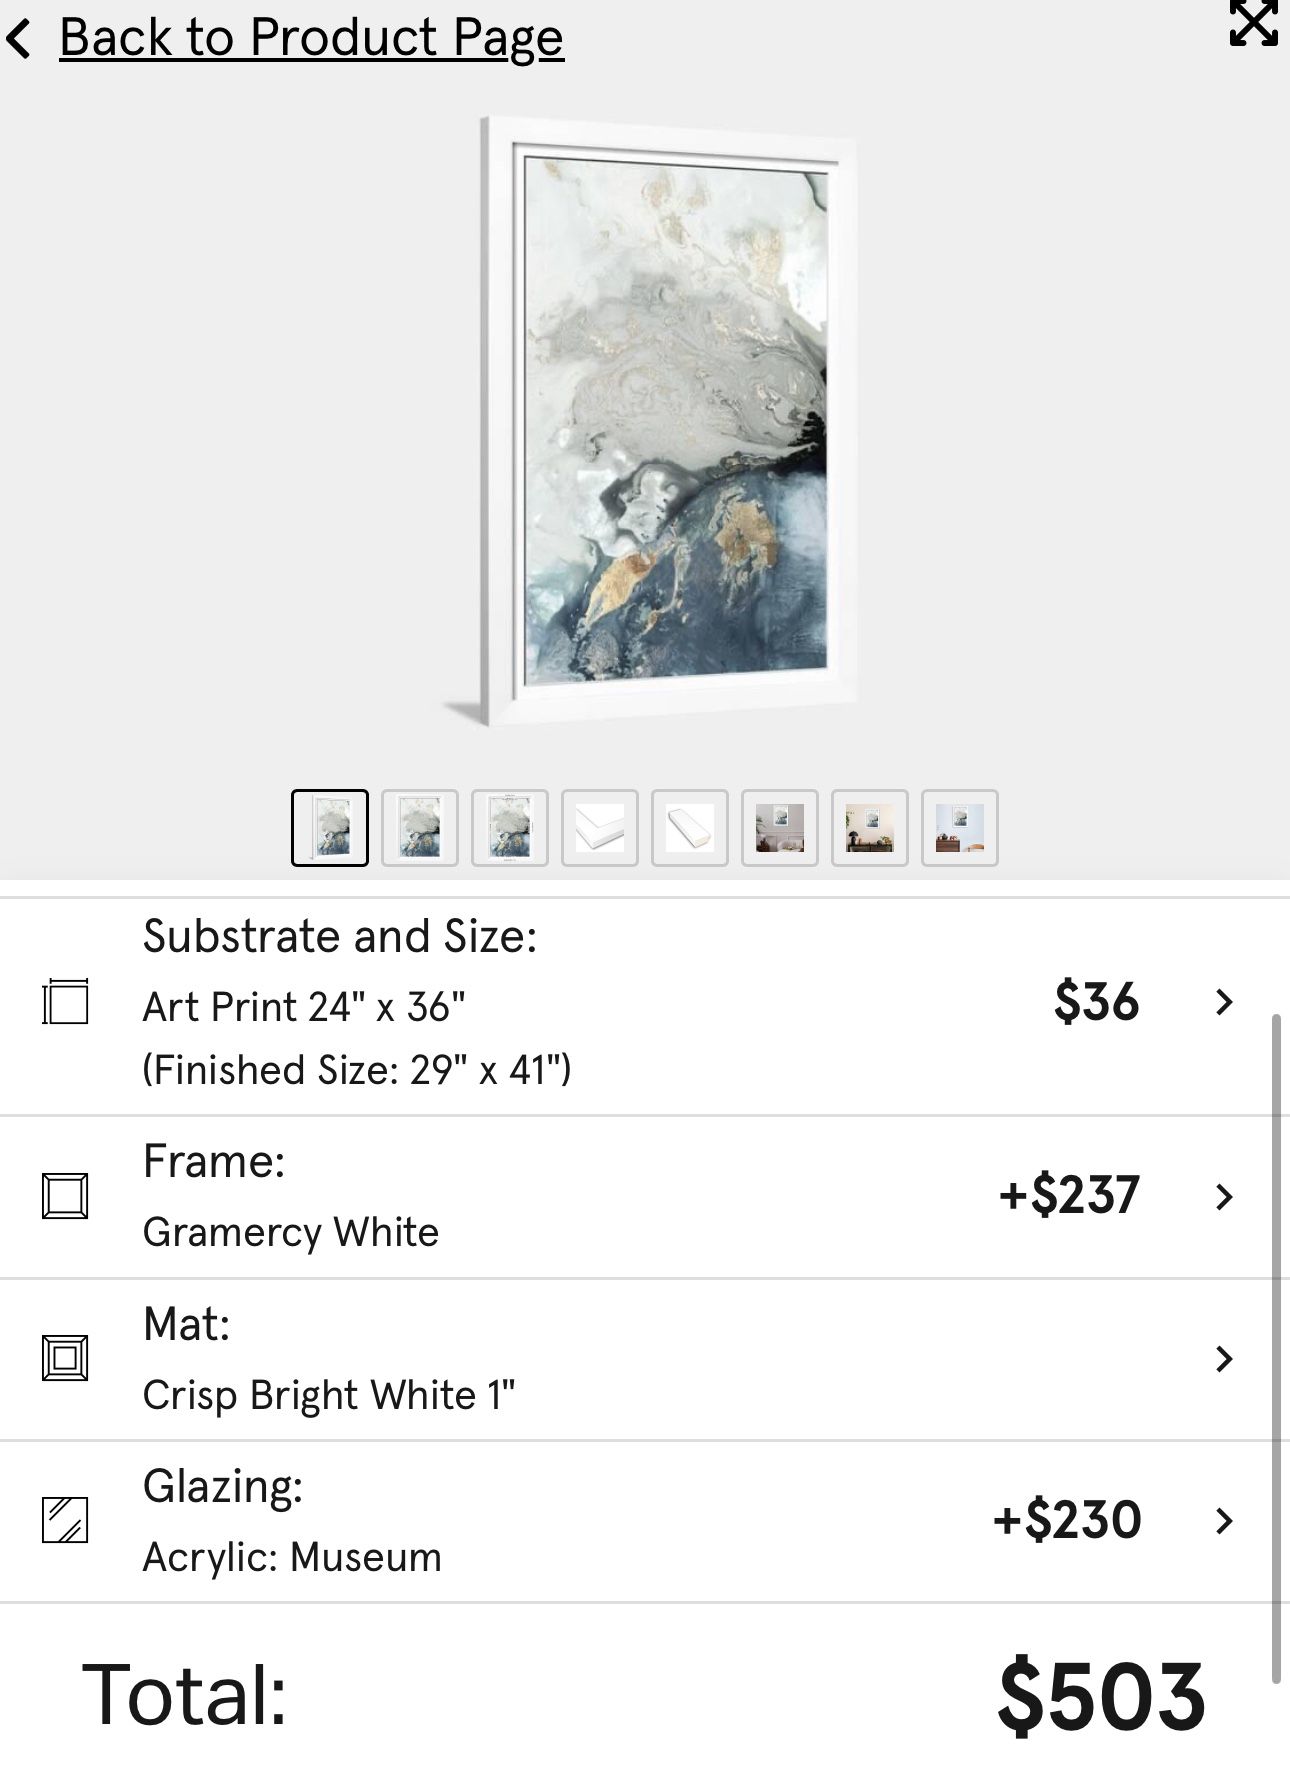The image size is (1290, 1774).
Task: Click the options list vertical scrollbar
Action: [x=1276, y=1350]
